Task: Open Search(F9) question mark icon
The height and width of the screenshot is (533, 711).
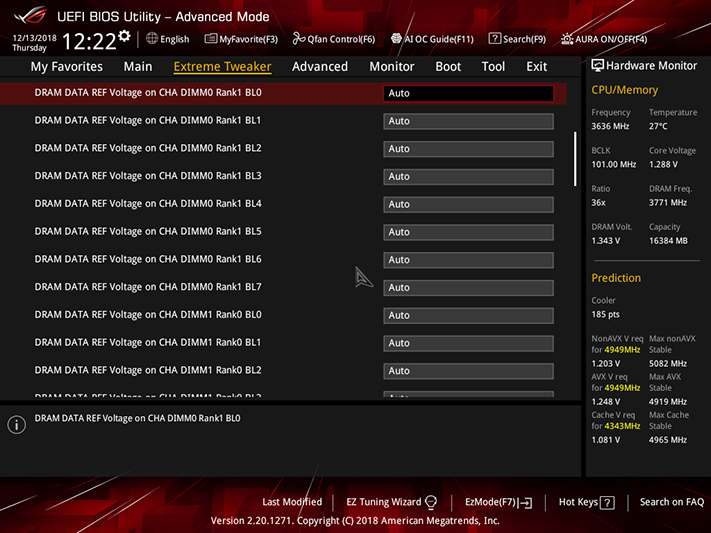Action: (495, 39)
